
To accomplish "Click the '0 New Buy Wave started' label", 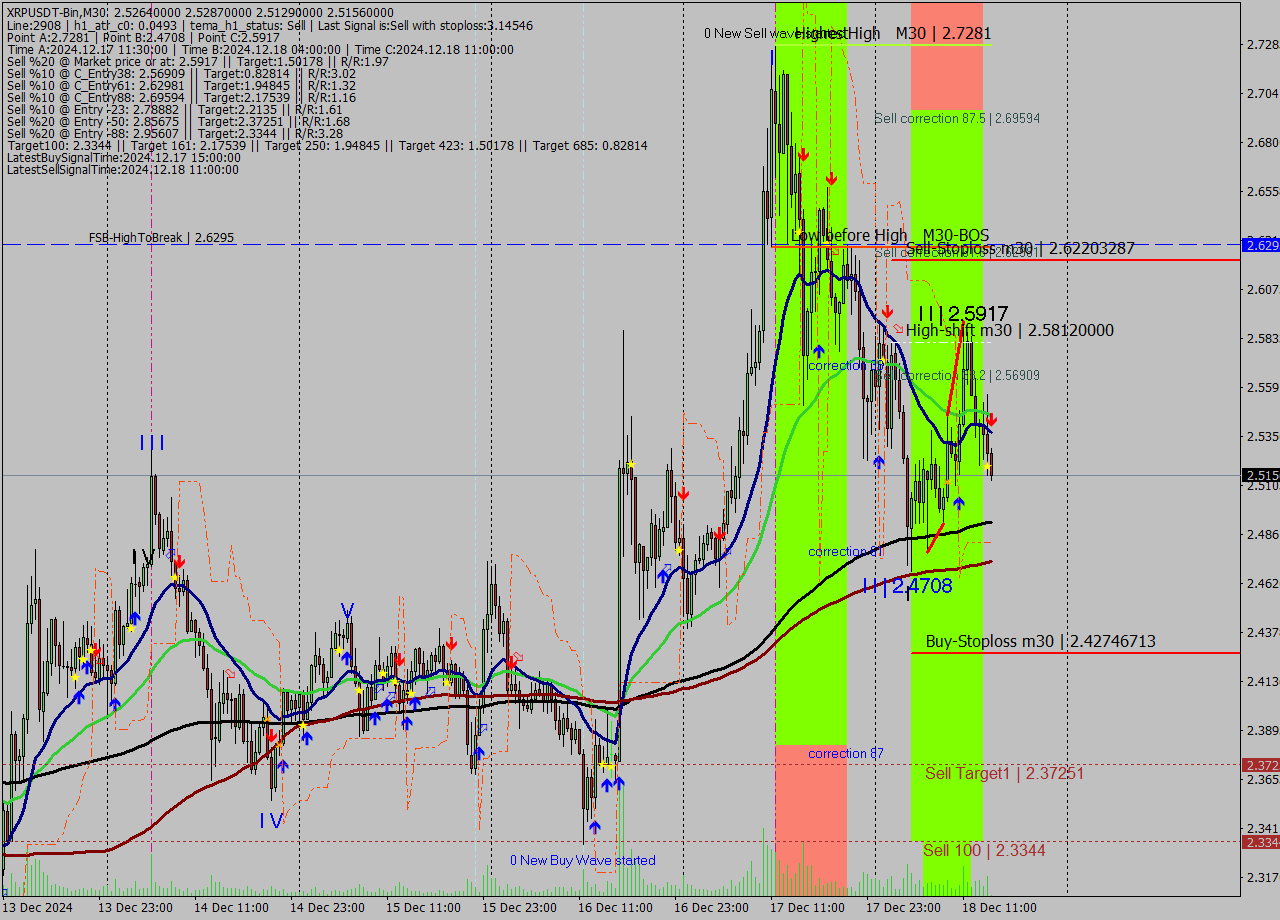I will (x=583, y=860).
